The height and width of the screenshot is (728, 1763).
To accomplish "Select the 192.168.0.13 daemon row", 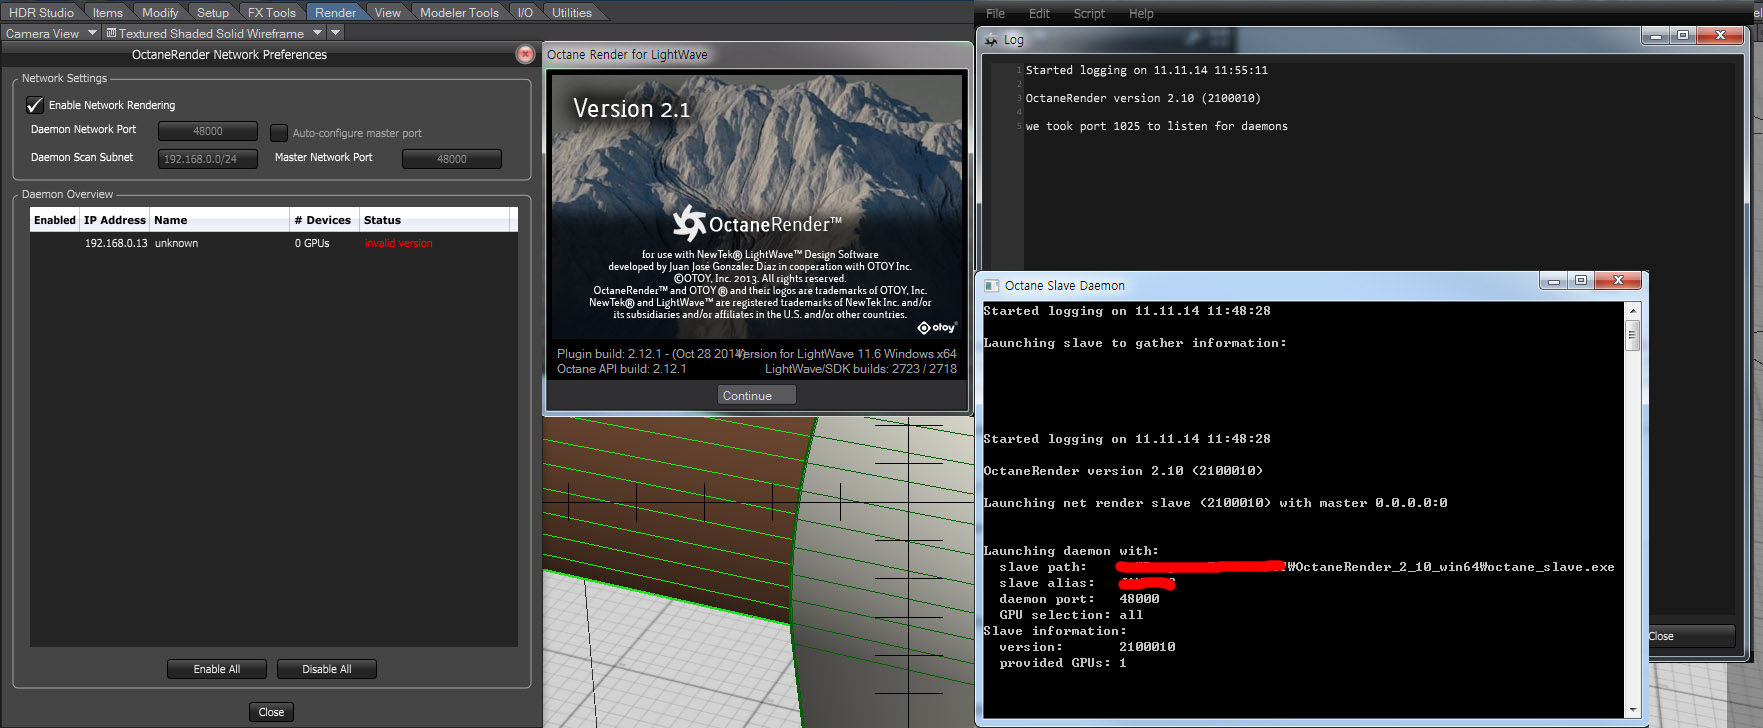I will (274, 243).
